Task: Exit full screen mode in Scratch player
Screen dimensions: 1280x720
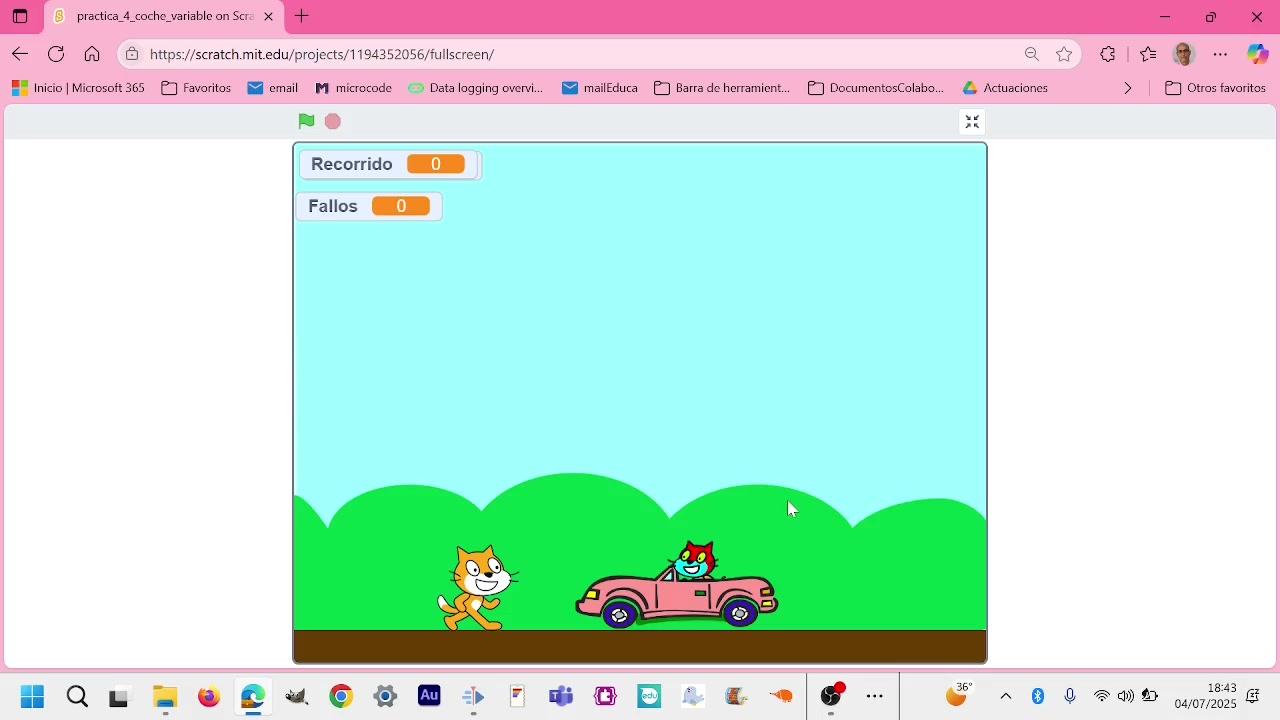Action: point(972,122)
